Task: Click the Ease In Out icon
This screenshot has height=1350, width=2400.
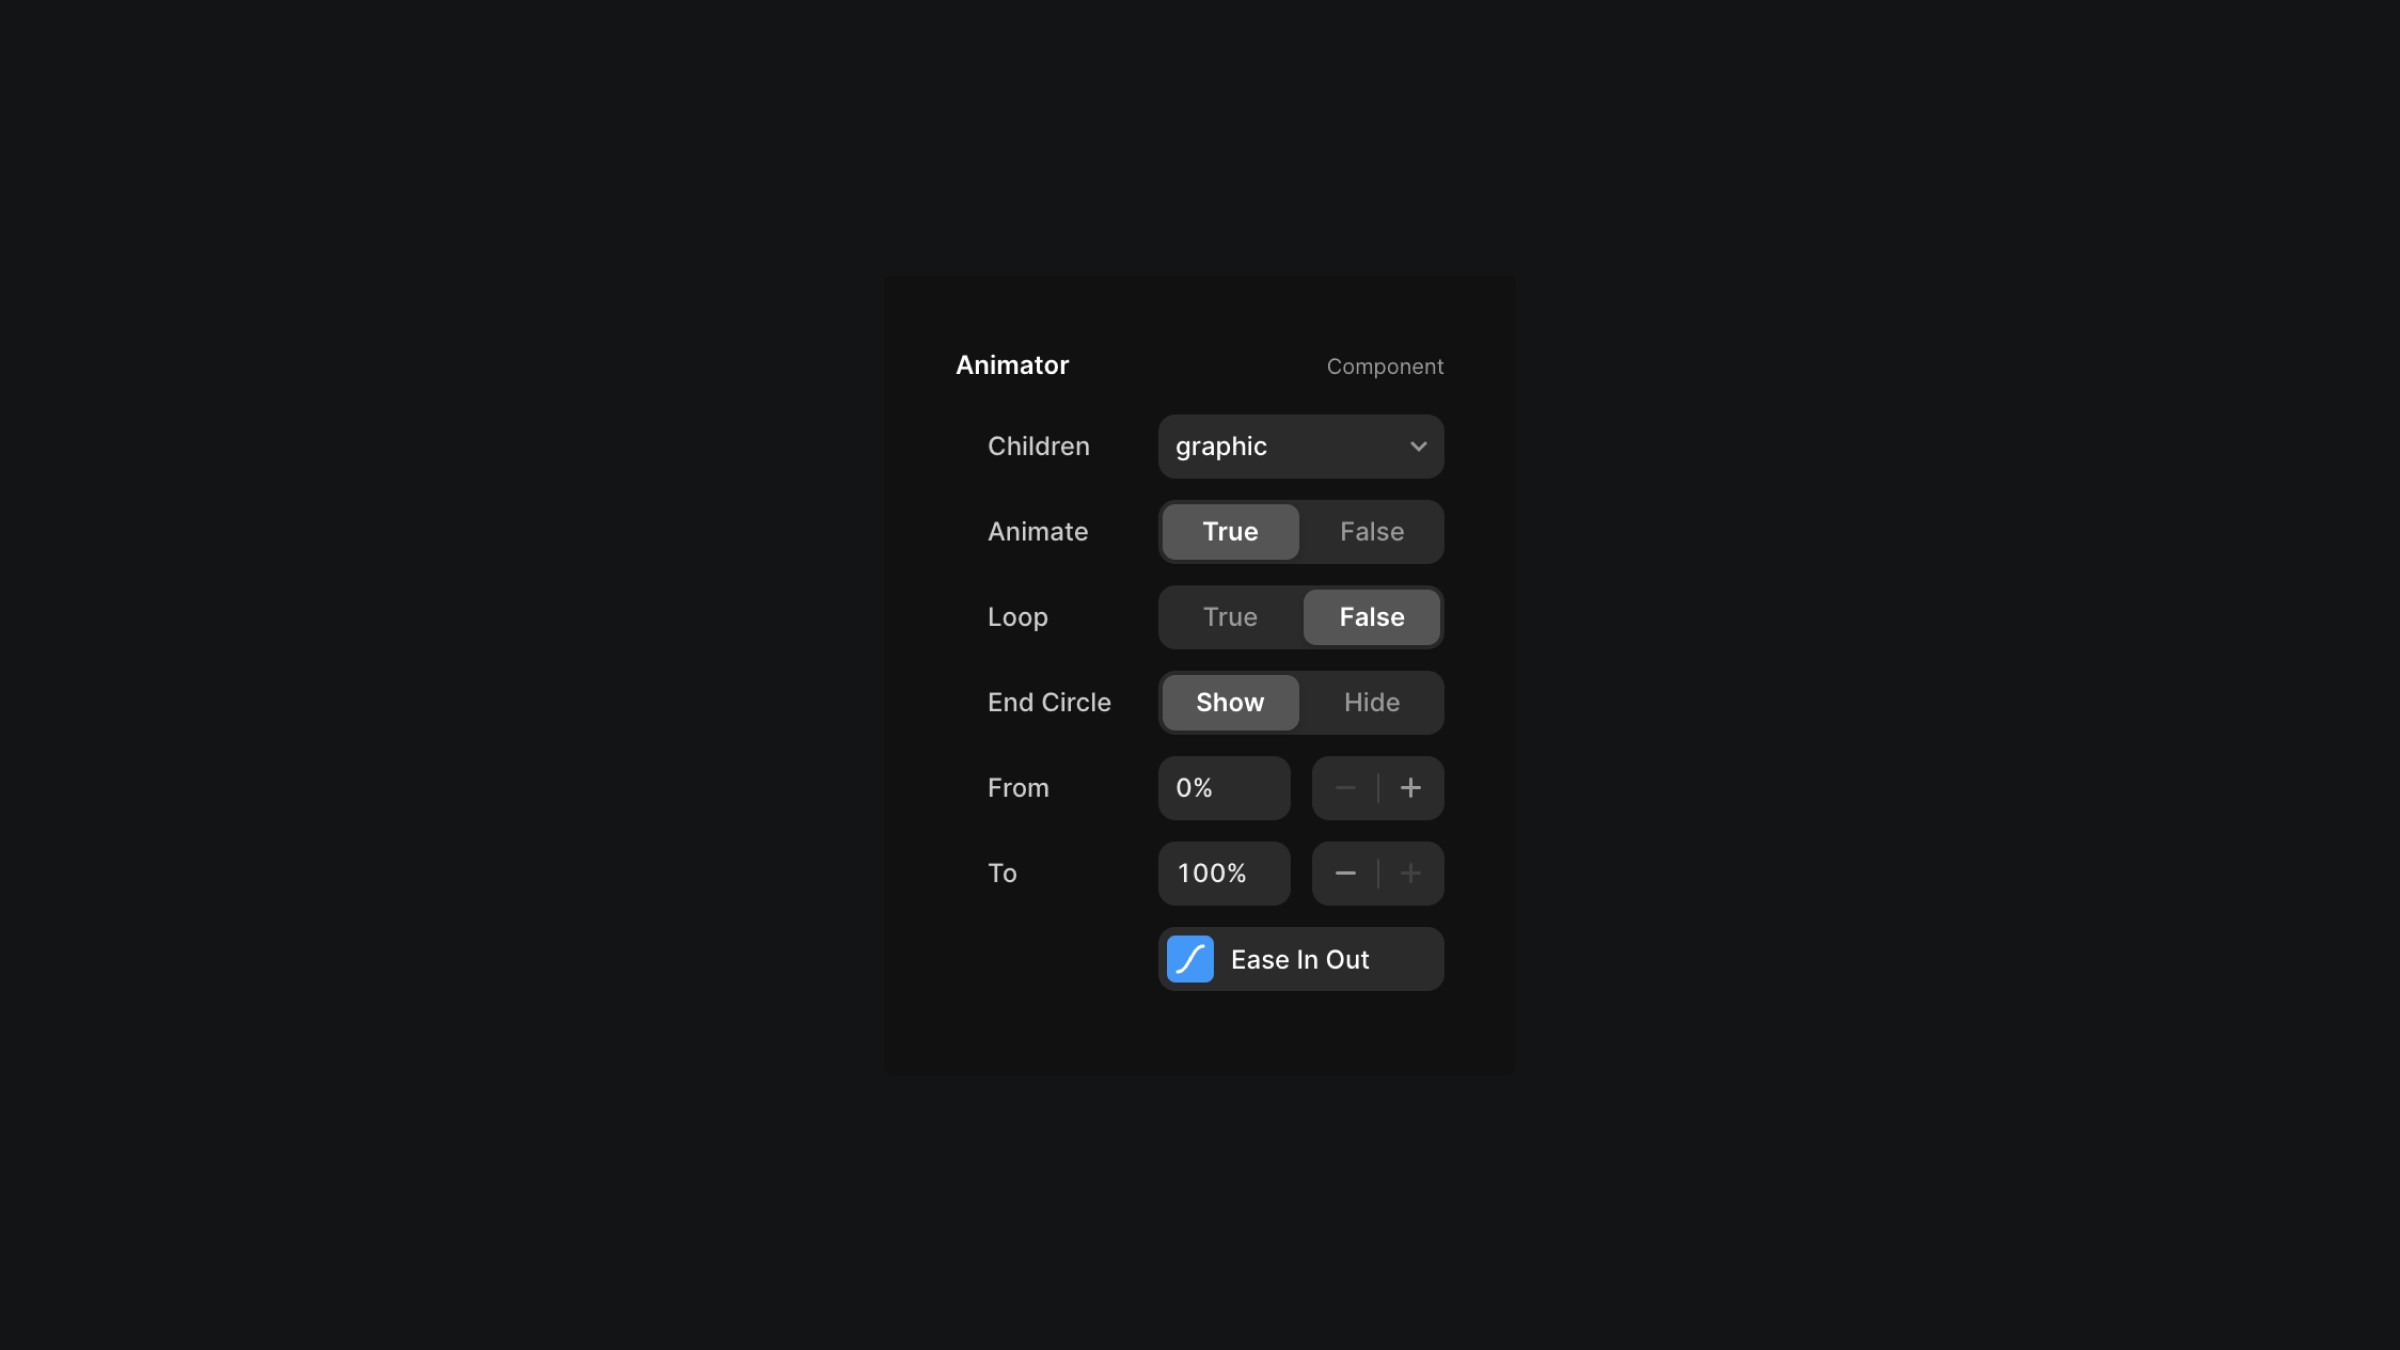Action: click(x=1190, y=958)
